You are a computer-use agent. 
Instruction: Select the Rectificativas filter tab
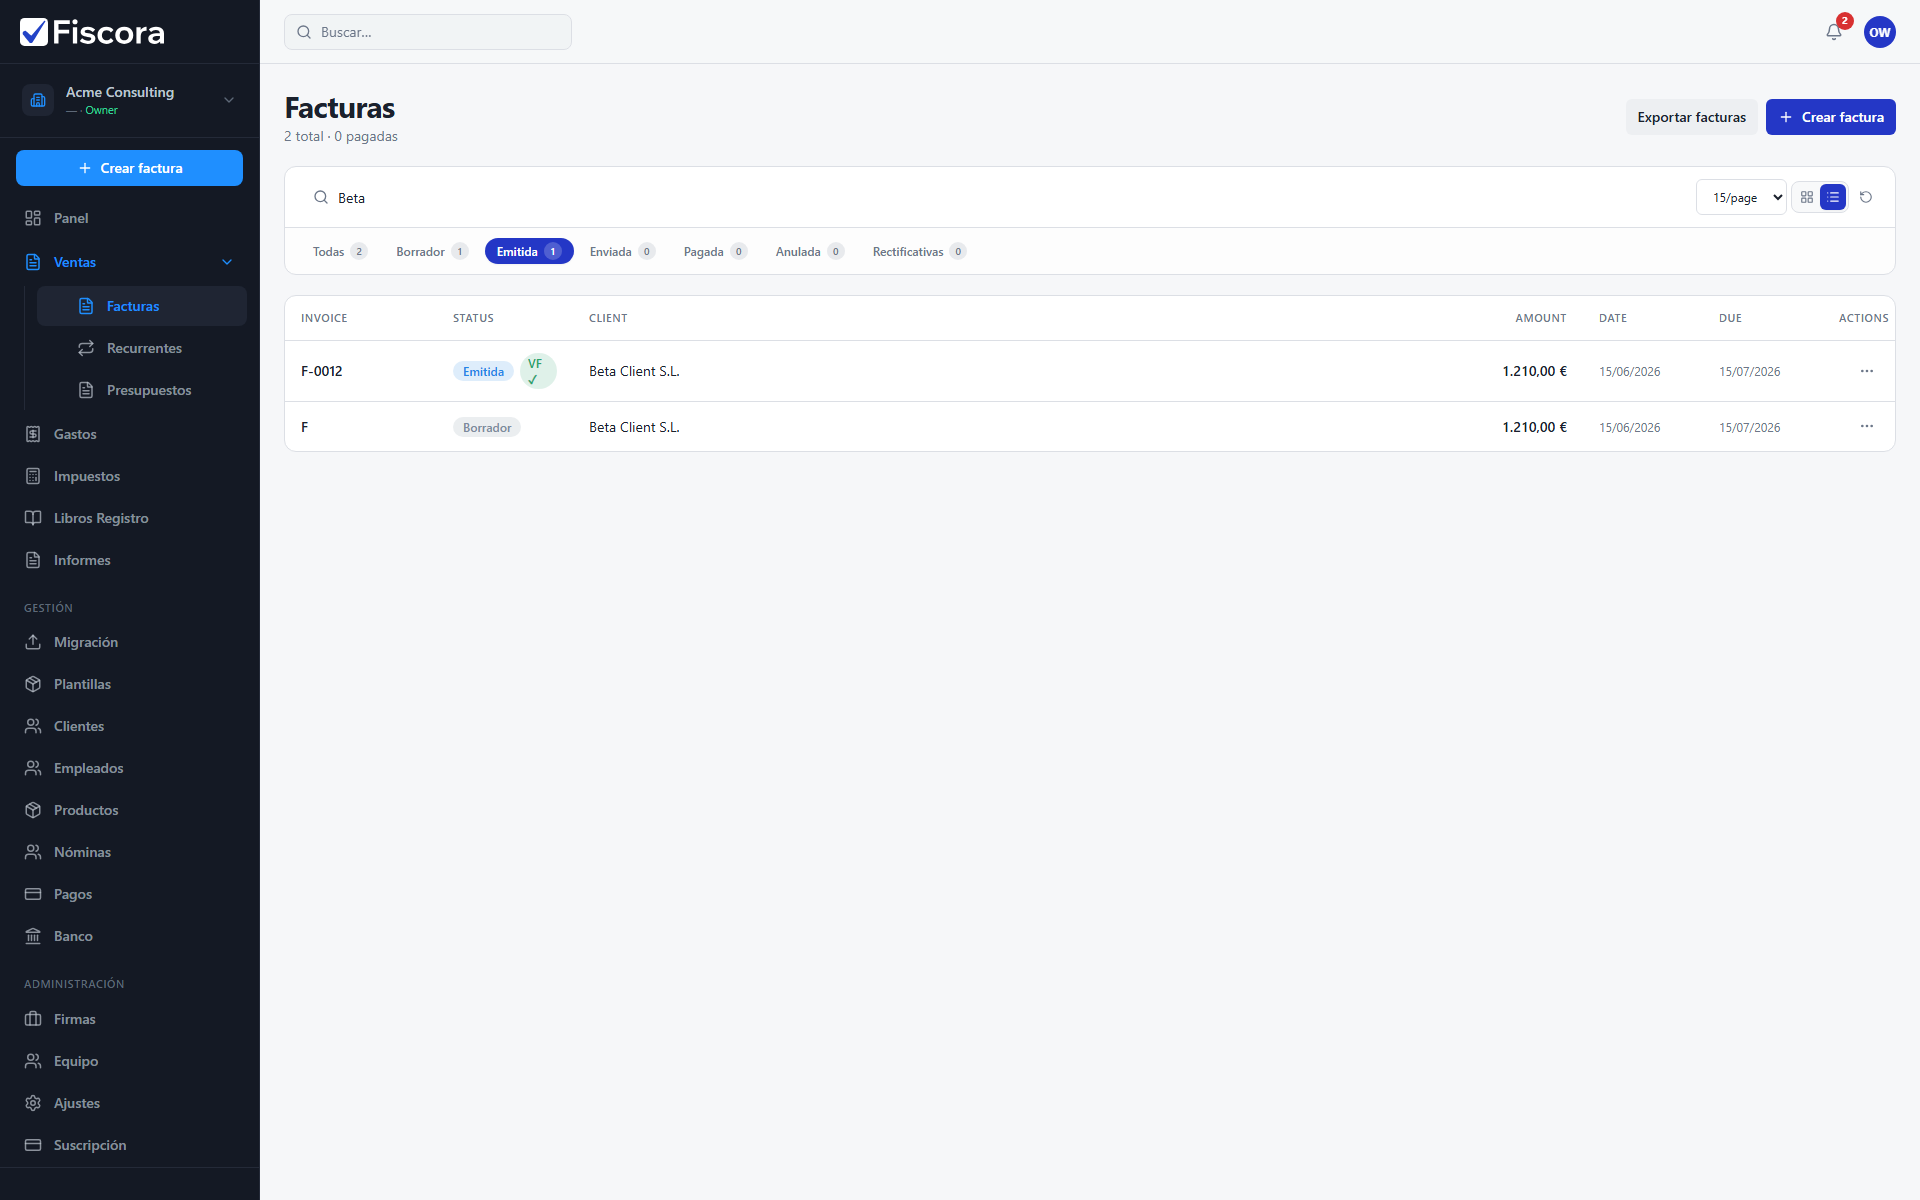[919, 251]
